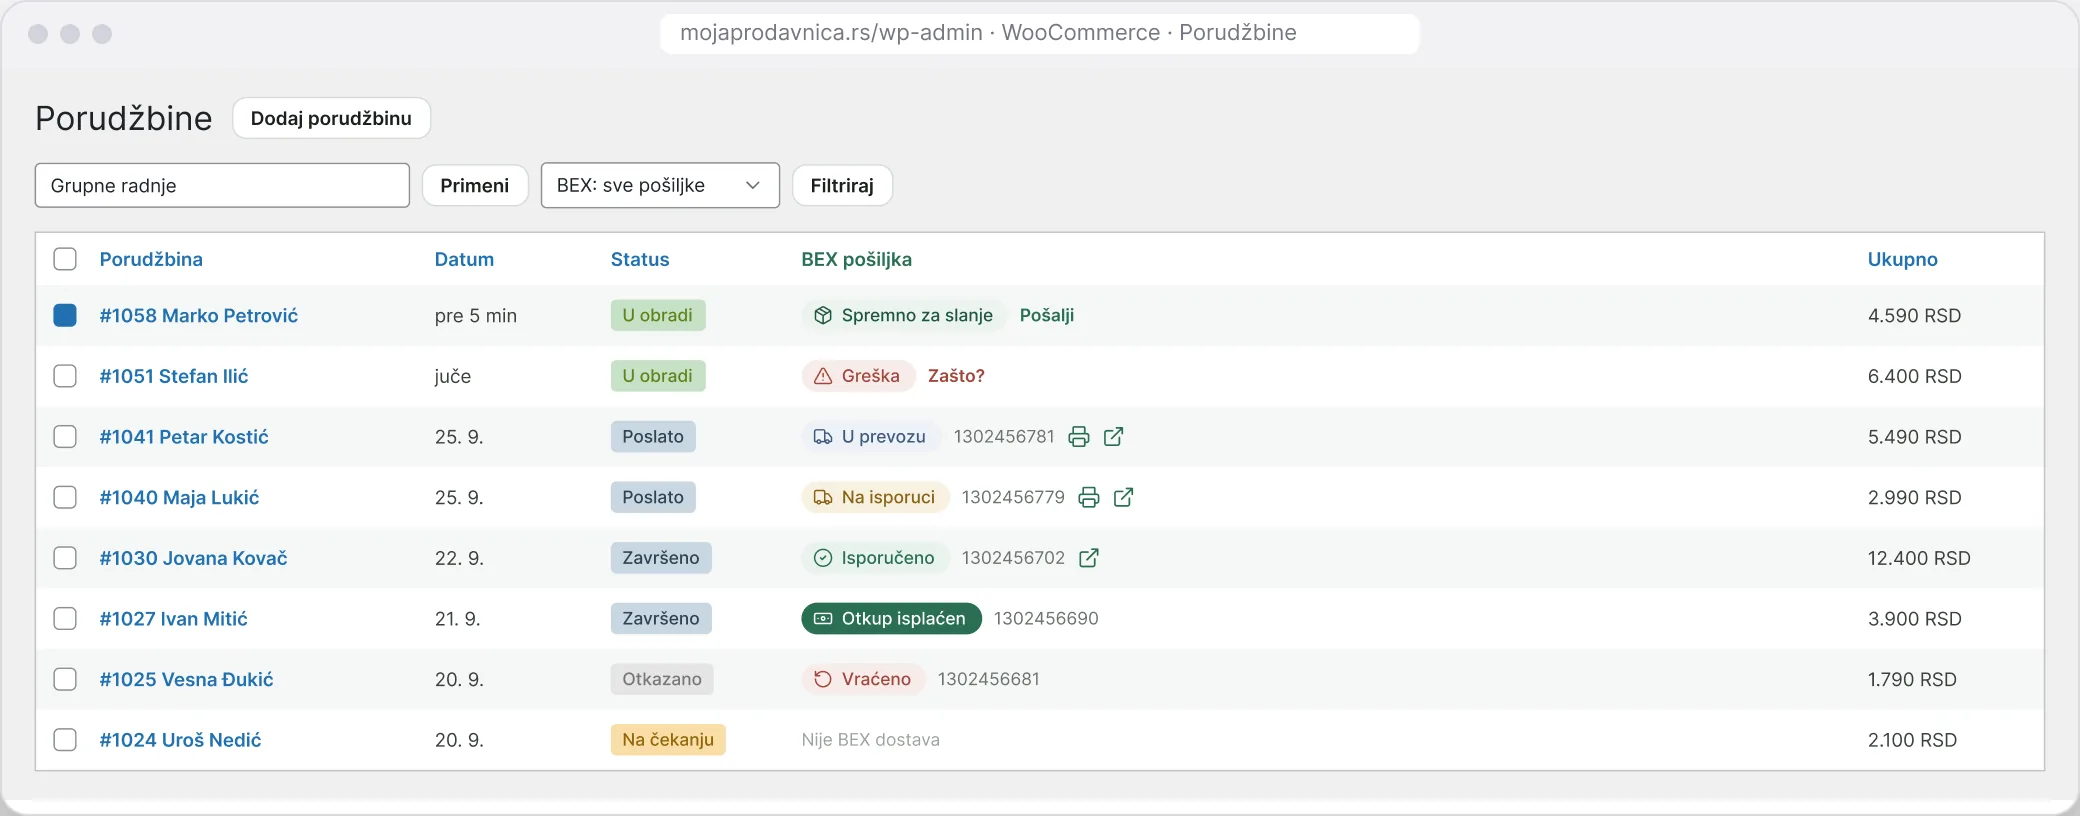This screenshot has width=2080, height=816.
Task: Click the warning triangle in the Greška badge
Action: pyautogui.click(x=823, y=376)
